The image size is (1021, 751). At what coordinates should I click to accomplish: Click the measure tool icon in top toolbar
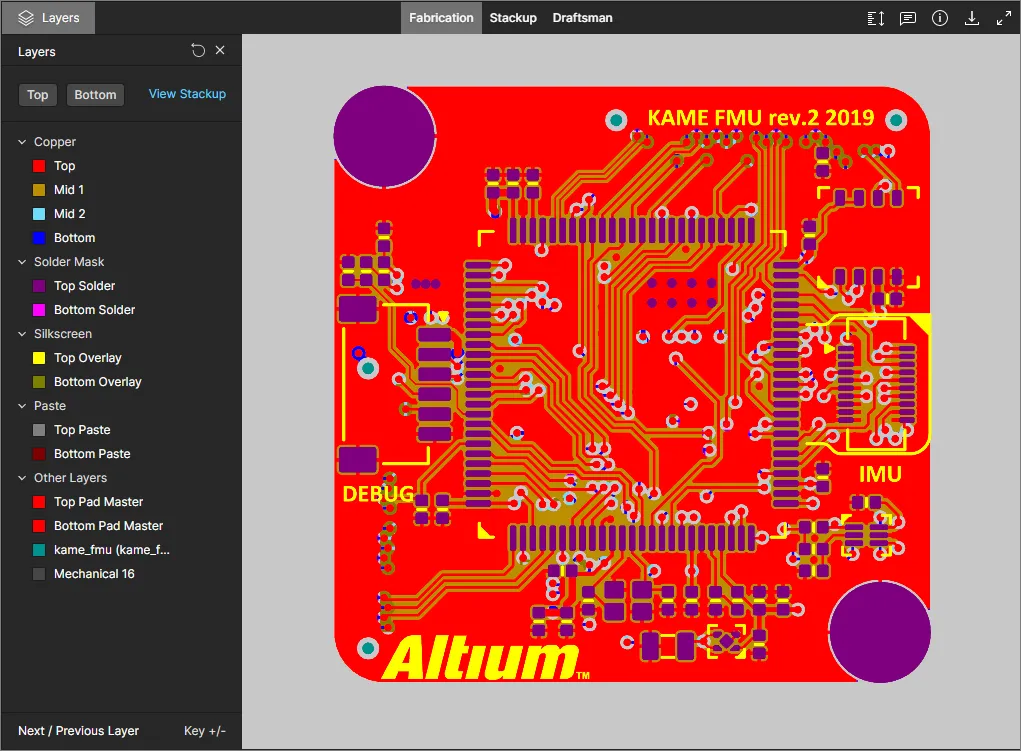coord(875,18)
